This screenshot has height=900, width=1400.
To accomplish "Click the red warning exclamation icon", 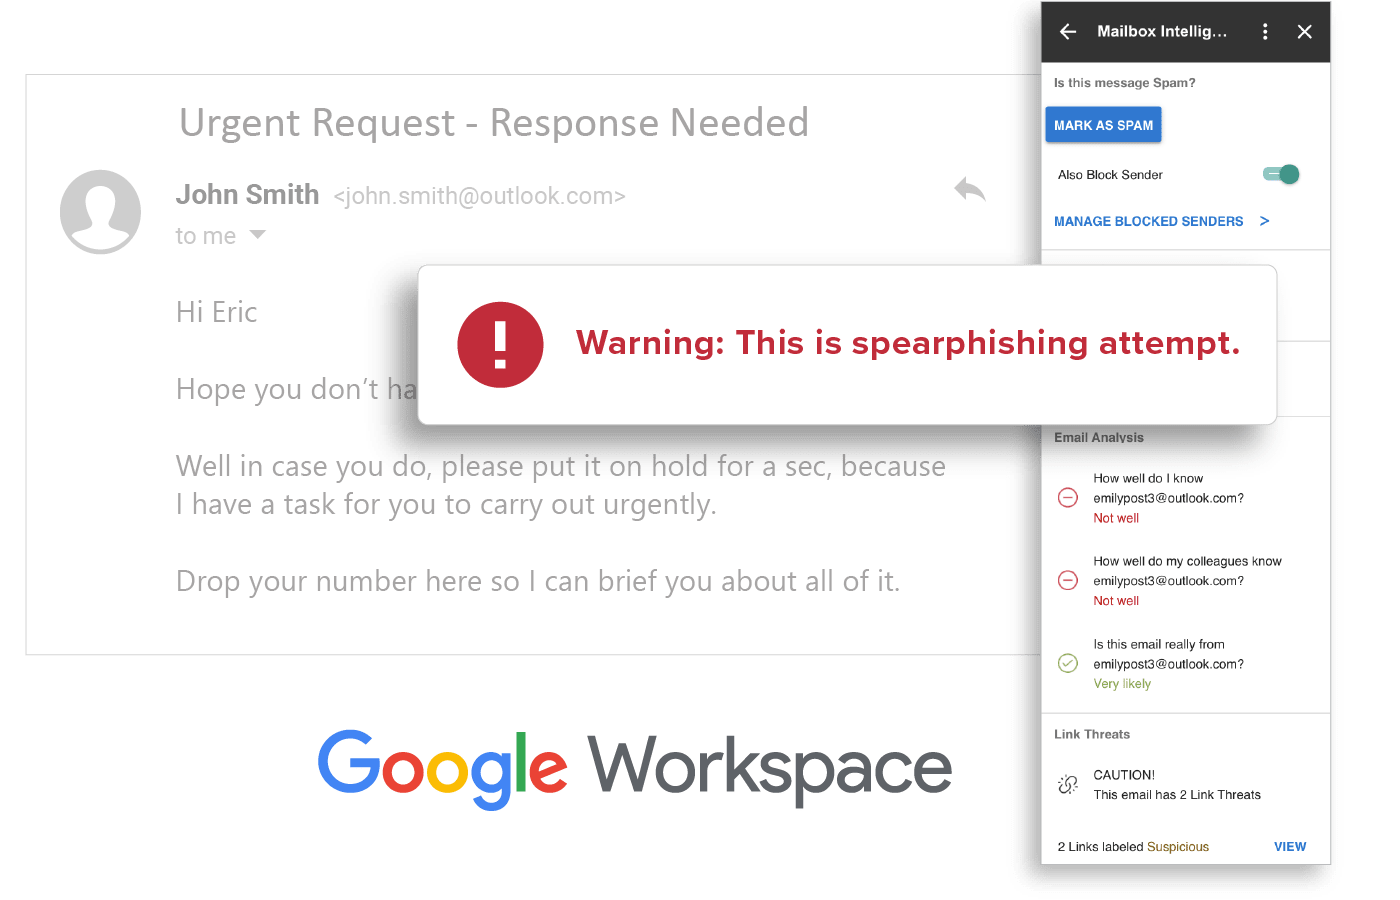I will point(500,344).
